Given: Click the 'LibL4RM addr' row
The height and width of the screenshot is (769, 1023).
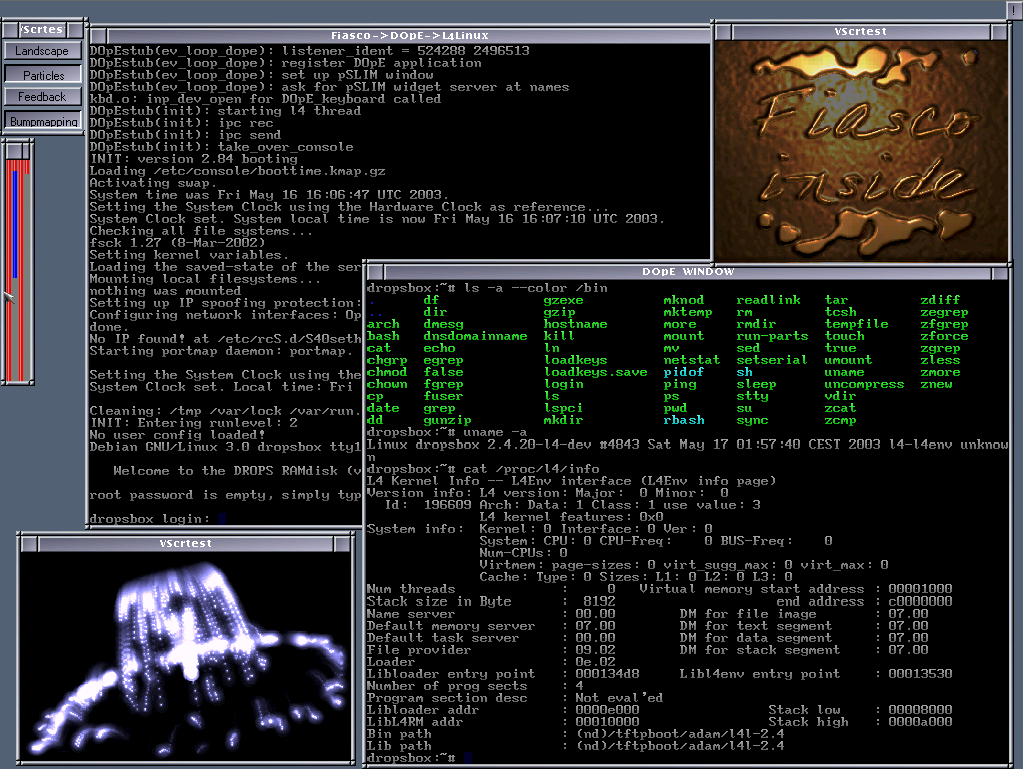Looking at the screenshot, I should [503, 722].
